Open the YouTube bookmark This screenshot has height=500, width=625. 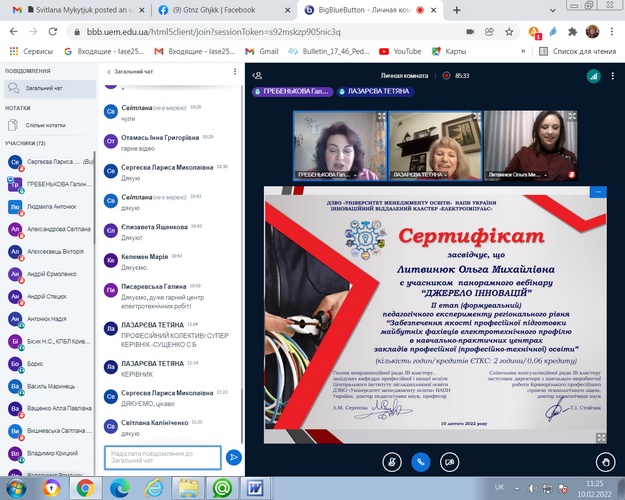tap(400, 50)
